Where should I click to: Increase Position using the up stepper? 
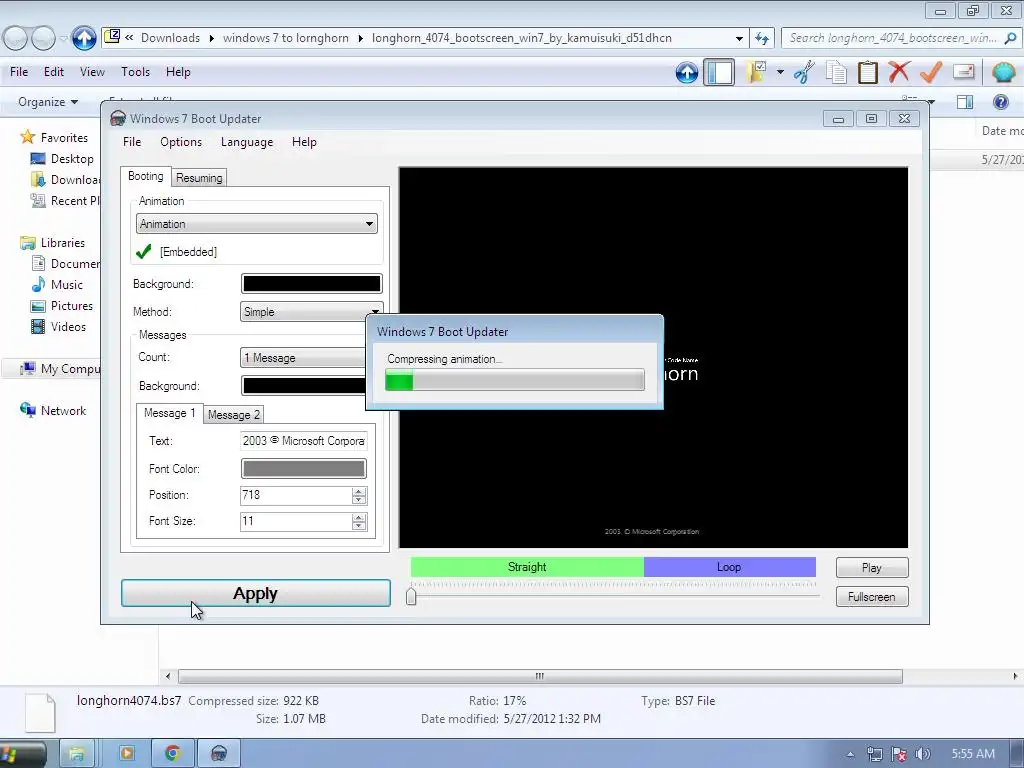[359, 491]
